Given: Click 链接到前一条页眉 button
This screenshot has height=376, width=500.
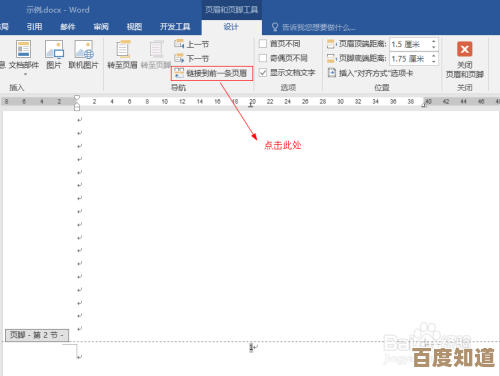Looking at the screenshot, I should tap(212, 73).
